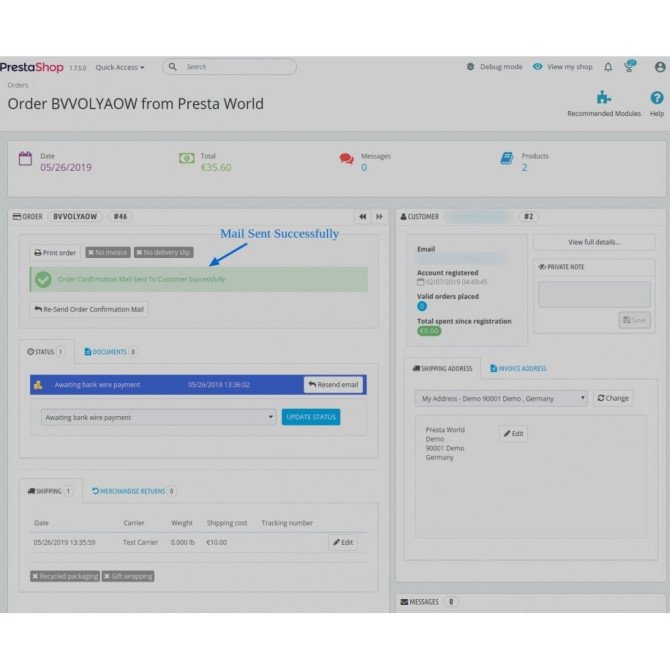Screen dimensions: 670x670
Task: Click the customer #2 badge
Action: 529,217
